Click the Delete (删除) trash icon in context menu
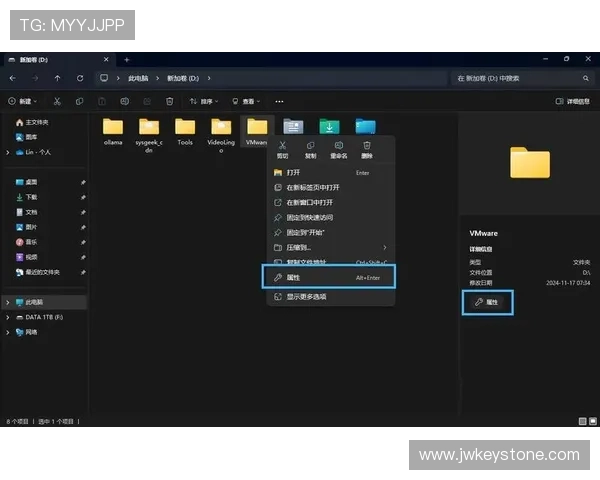Viewport: 600px width, 480px height. click(x=367, y=146)
